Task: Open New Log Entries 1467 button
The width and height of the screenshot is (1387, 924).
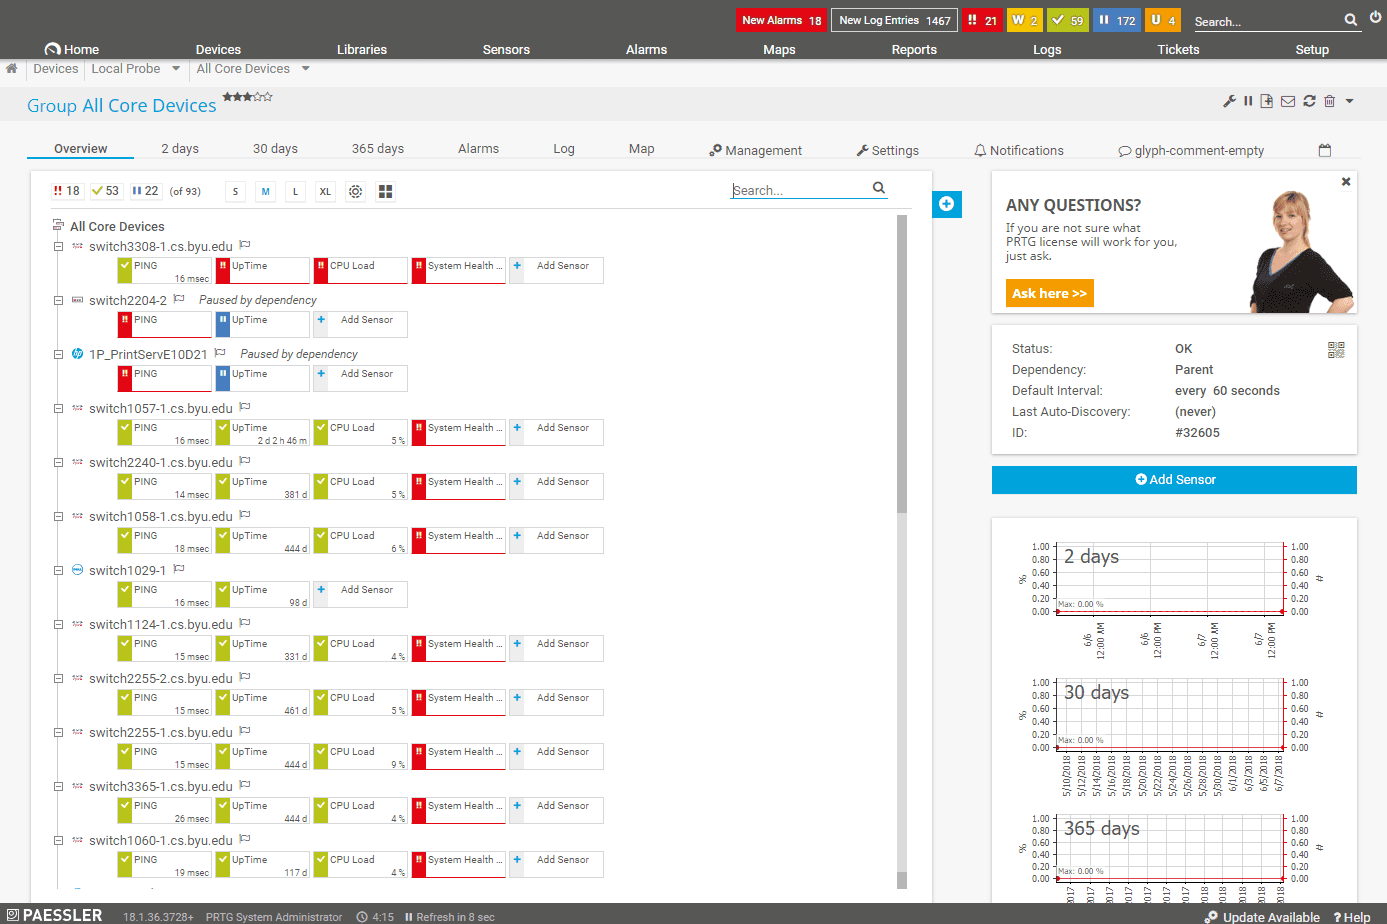Action: pyautogui.click(x=894, y=20)
